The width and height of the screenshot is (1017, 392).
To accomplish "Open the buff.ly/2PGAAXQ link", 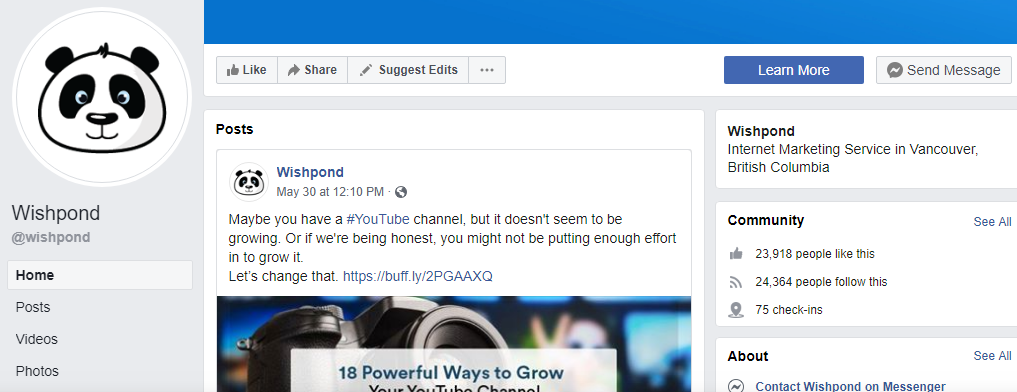I will click(x=418, y=276).
